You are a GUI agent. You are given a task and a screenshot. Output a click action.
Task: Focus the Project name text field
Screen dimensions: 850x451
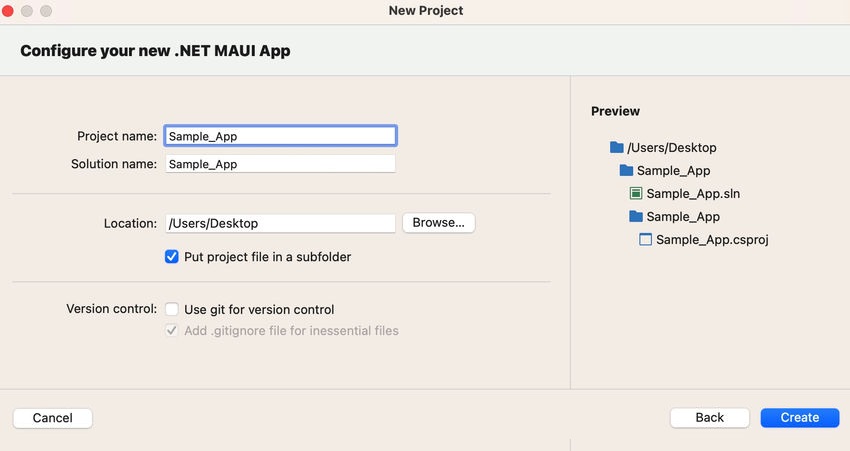pyautogui.click(x=280, y=136)
